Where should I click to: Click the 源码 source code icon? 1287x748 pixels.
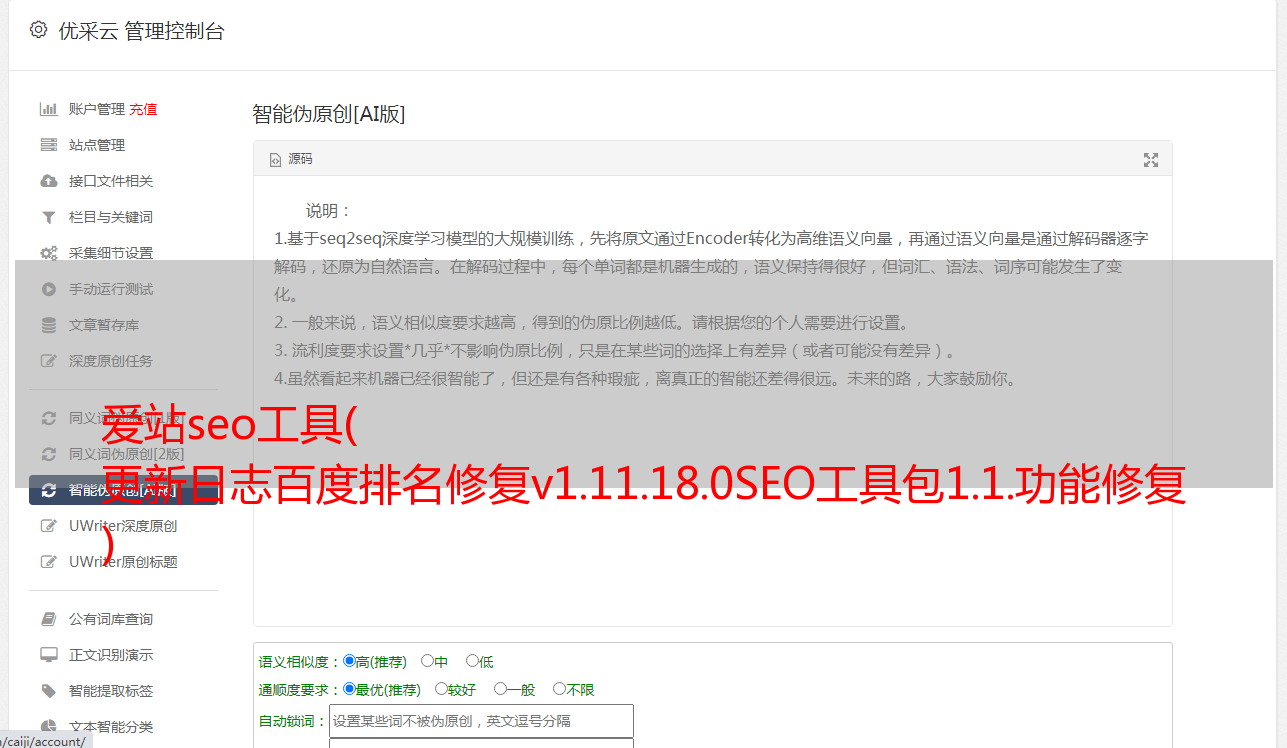[x=276, y=160]
